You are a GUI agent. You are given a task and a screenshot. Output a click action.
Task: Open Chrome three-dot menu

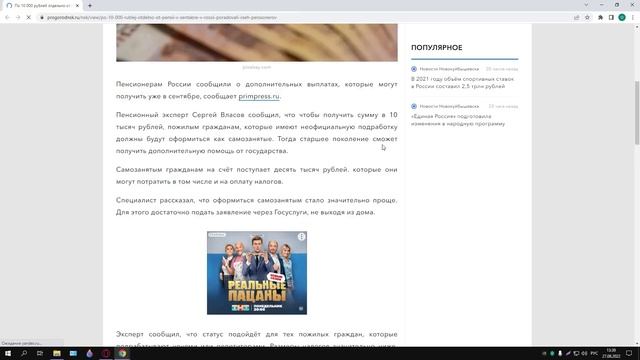(x=633, y=18)
